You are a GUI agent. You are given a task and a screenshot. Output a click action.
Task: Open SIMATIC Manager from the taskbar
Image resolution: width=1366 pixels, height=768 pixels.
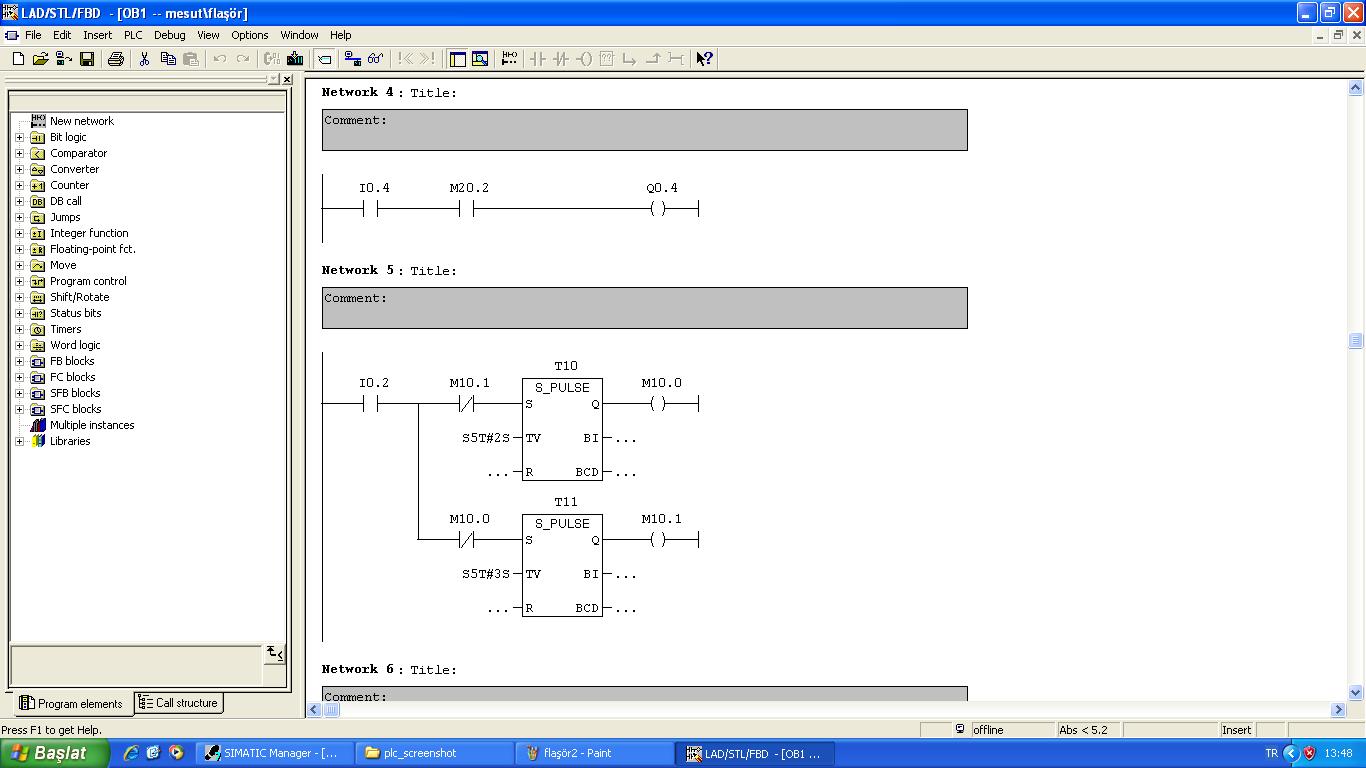tap(275, 753)
